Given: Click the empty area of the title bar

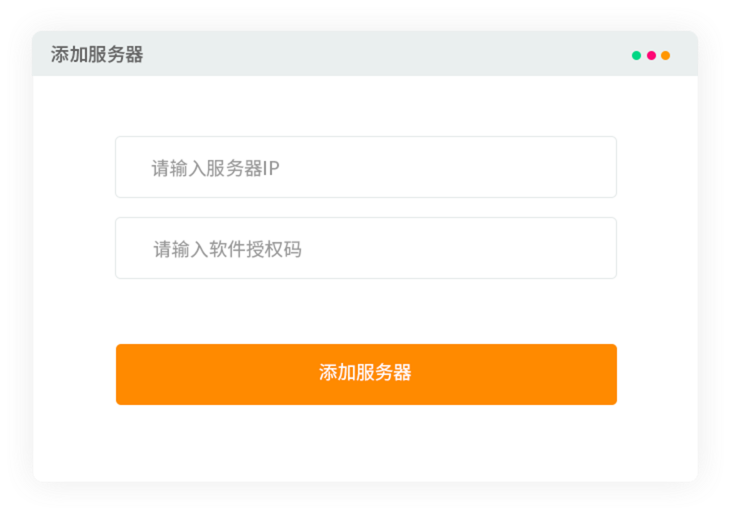Looking at the screenshot, I should click(380, 55).
